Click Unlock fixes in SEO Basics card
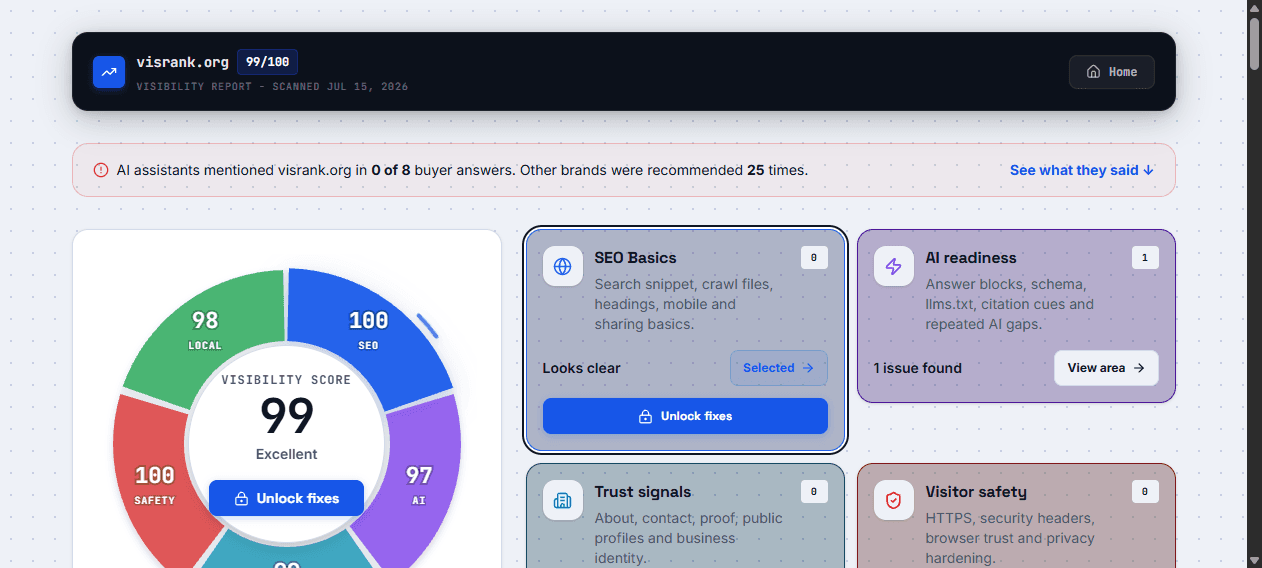 (x=685, y=416)
